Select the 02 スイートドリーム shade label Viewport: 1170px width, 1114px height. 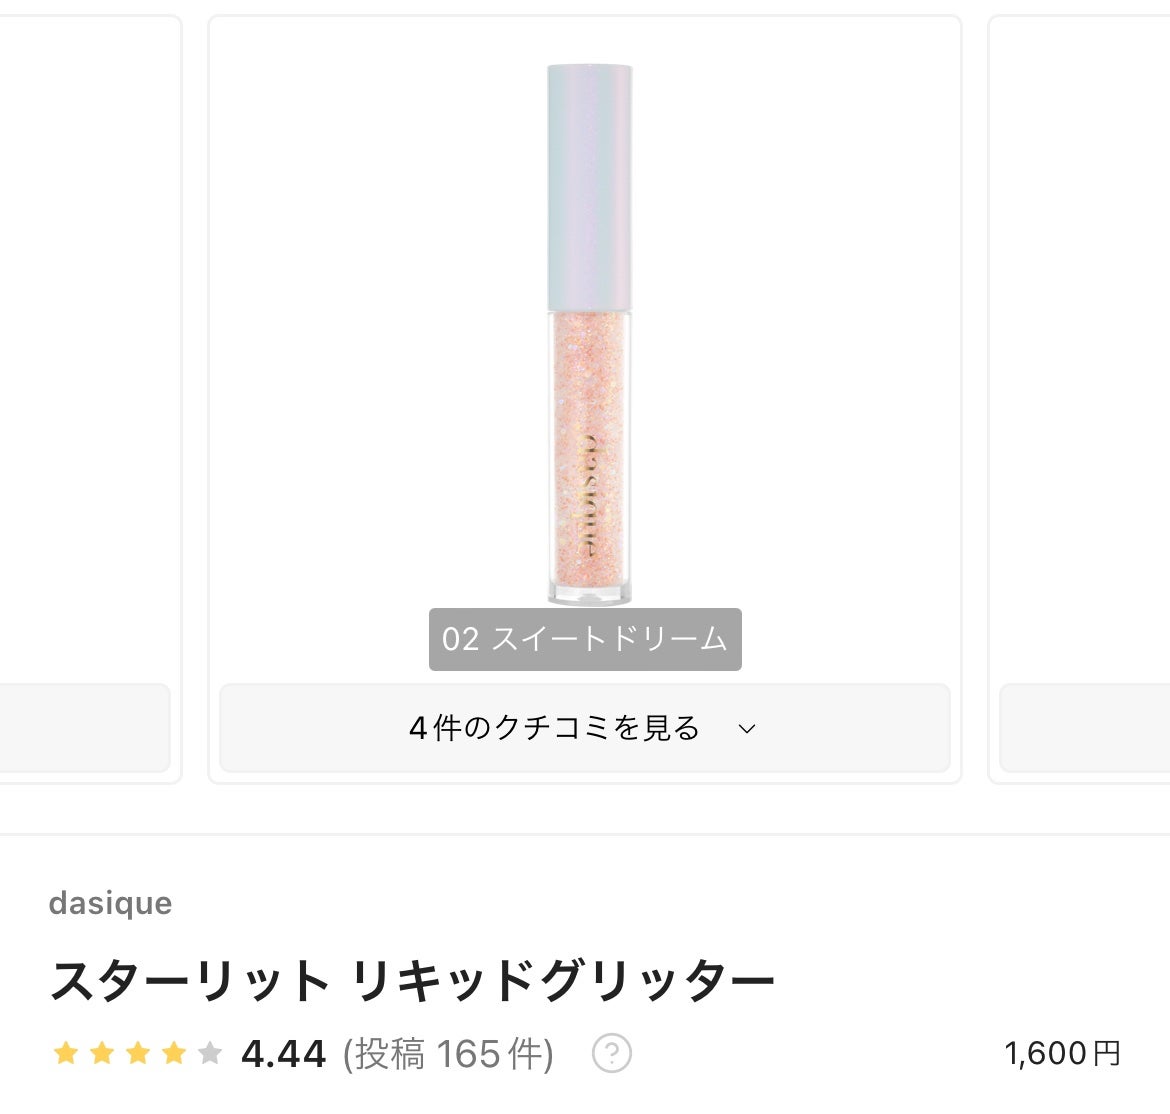585,640
